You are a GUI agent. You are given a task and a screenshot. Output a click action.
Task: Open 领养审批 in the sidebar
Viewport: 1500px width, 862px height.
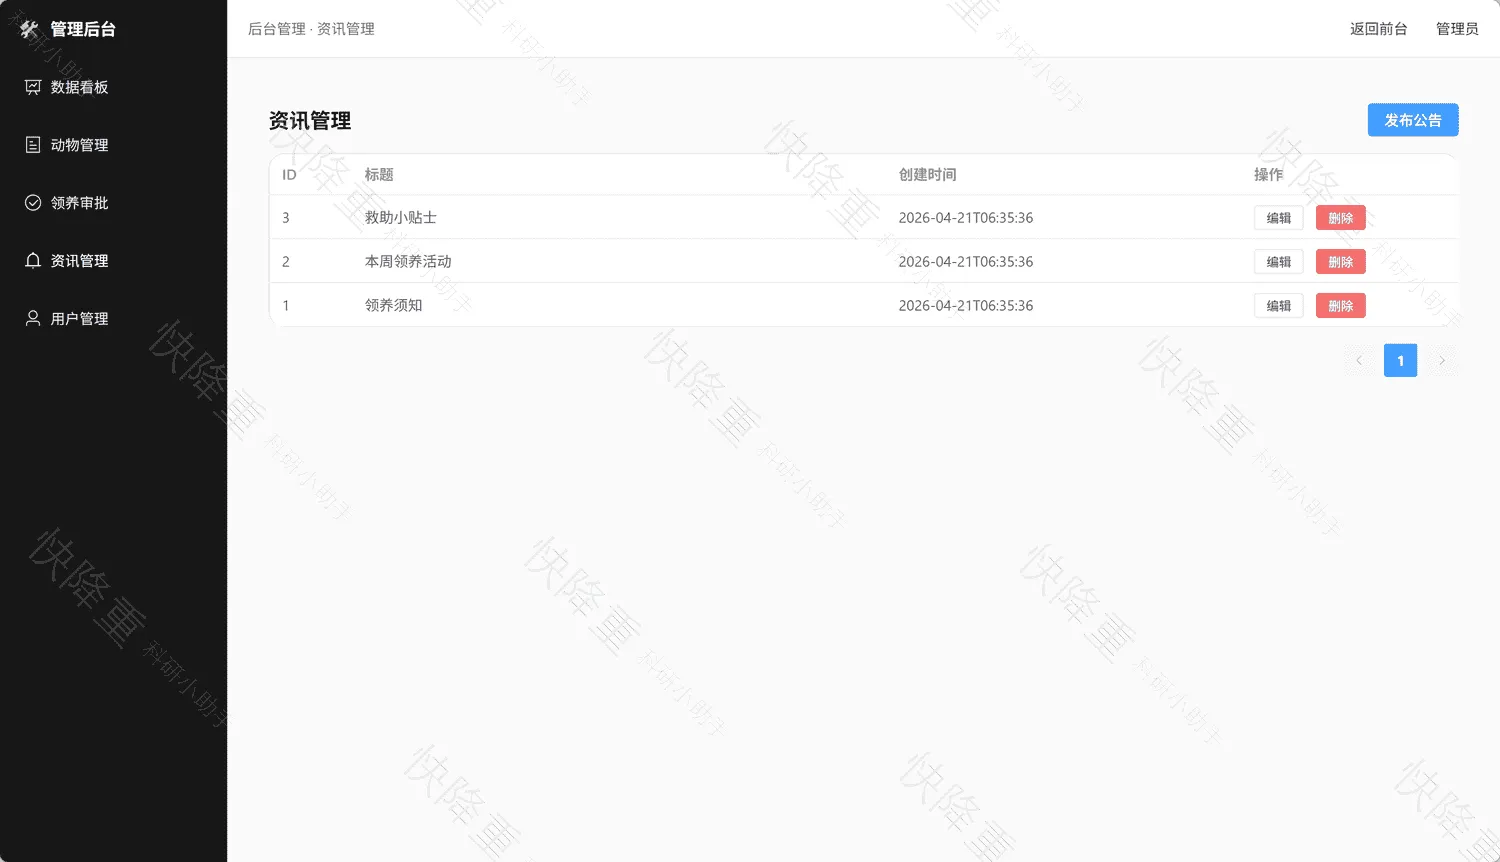click(x=113, y=203)
